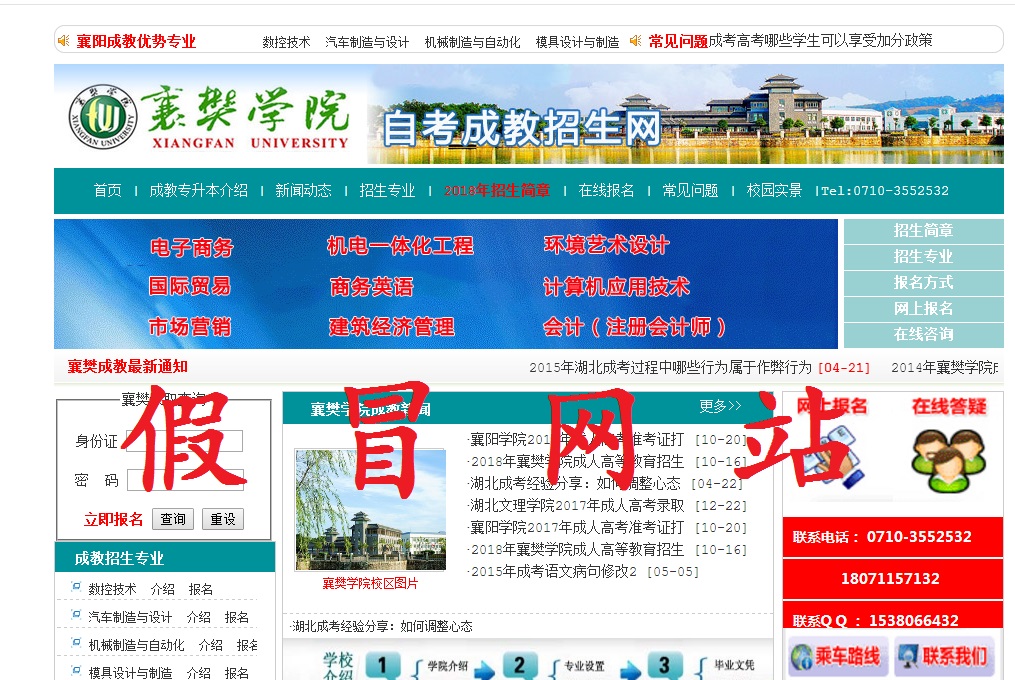Click the 在线咨询 side button

924,334
